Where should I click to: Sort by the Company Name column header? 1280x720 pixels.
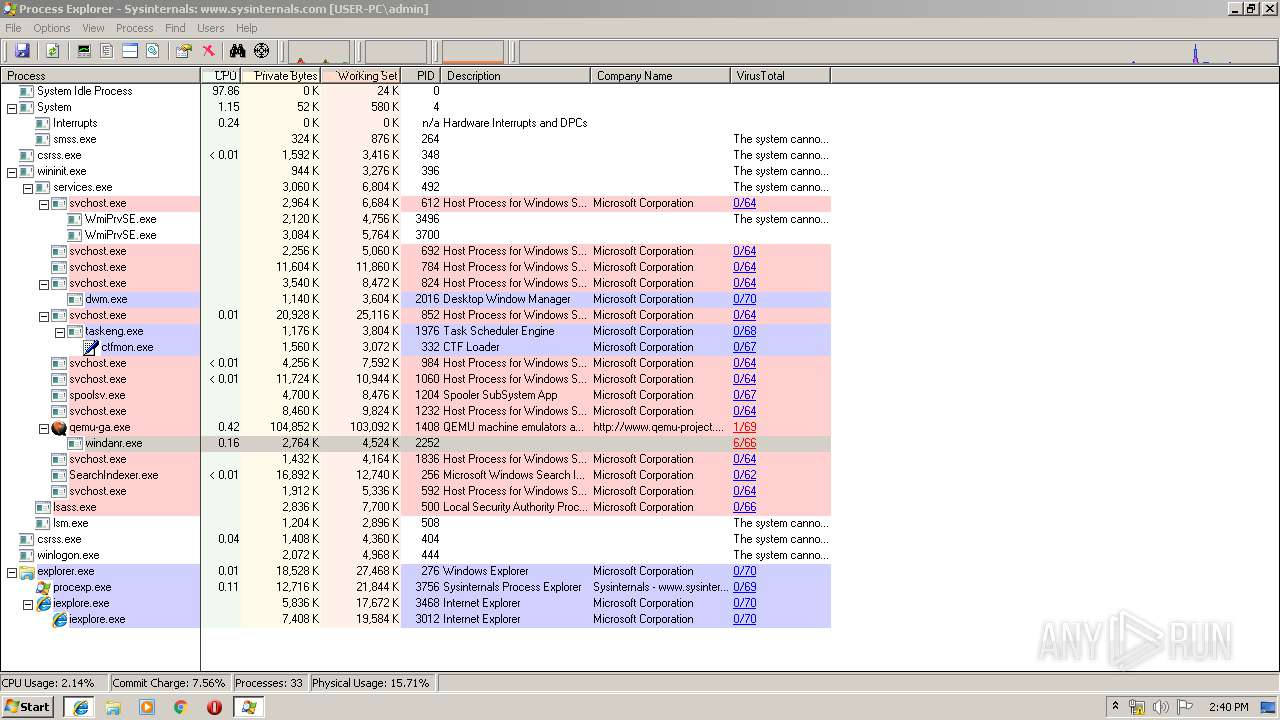(x=661, y=75)
